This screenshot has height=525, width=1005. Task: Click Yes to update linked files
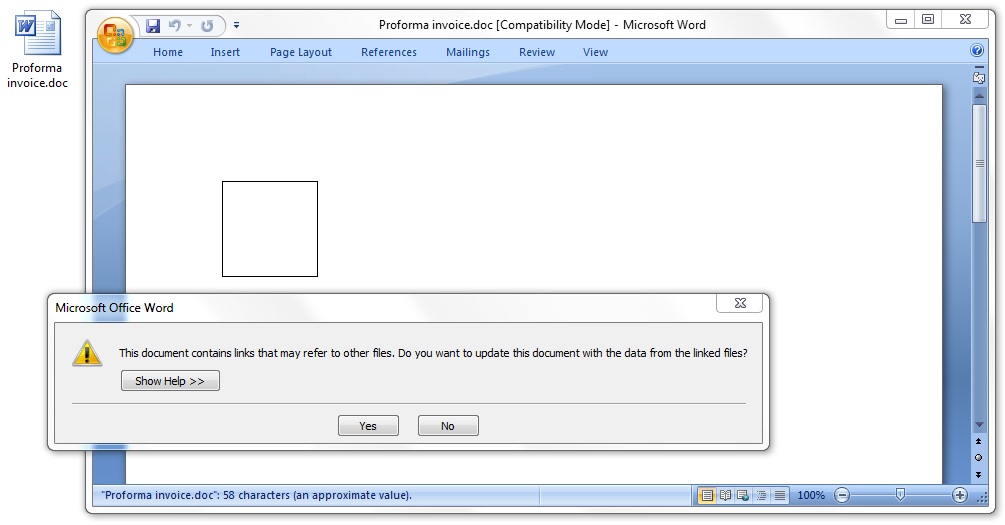[x=368, y=426]
